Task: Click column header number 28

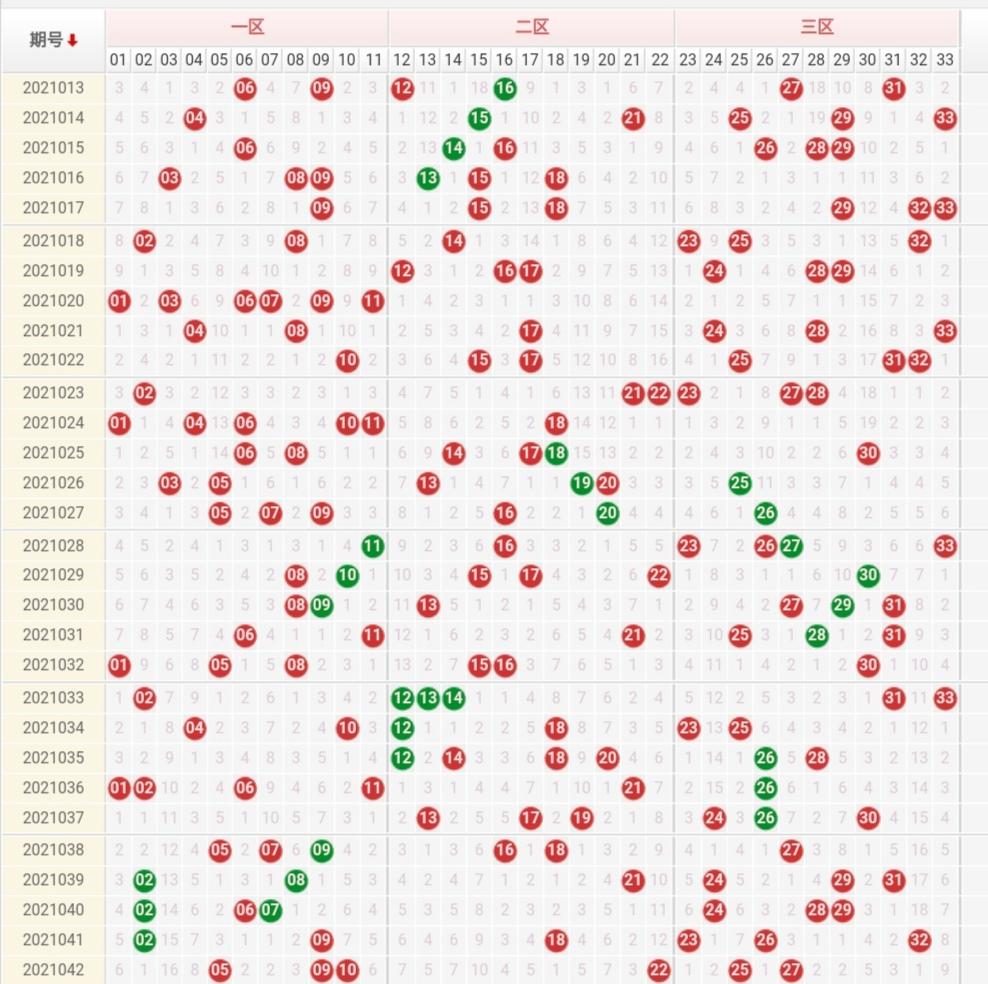Action: tap(817, 60)
